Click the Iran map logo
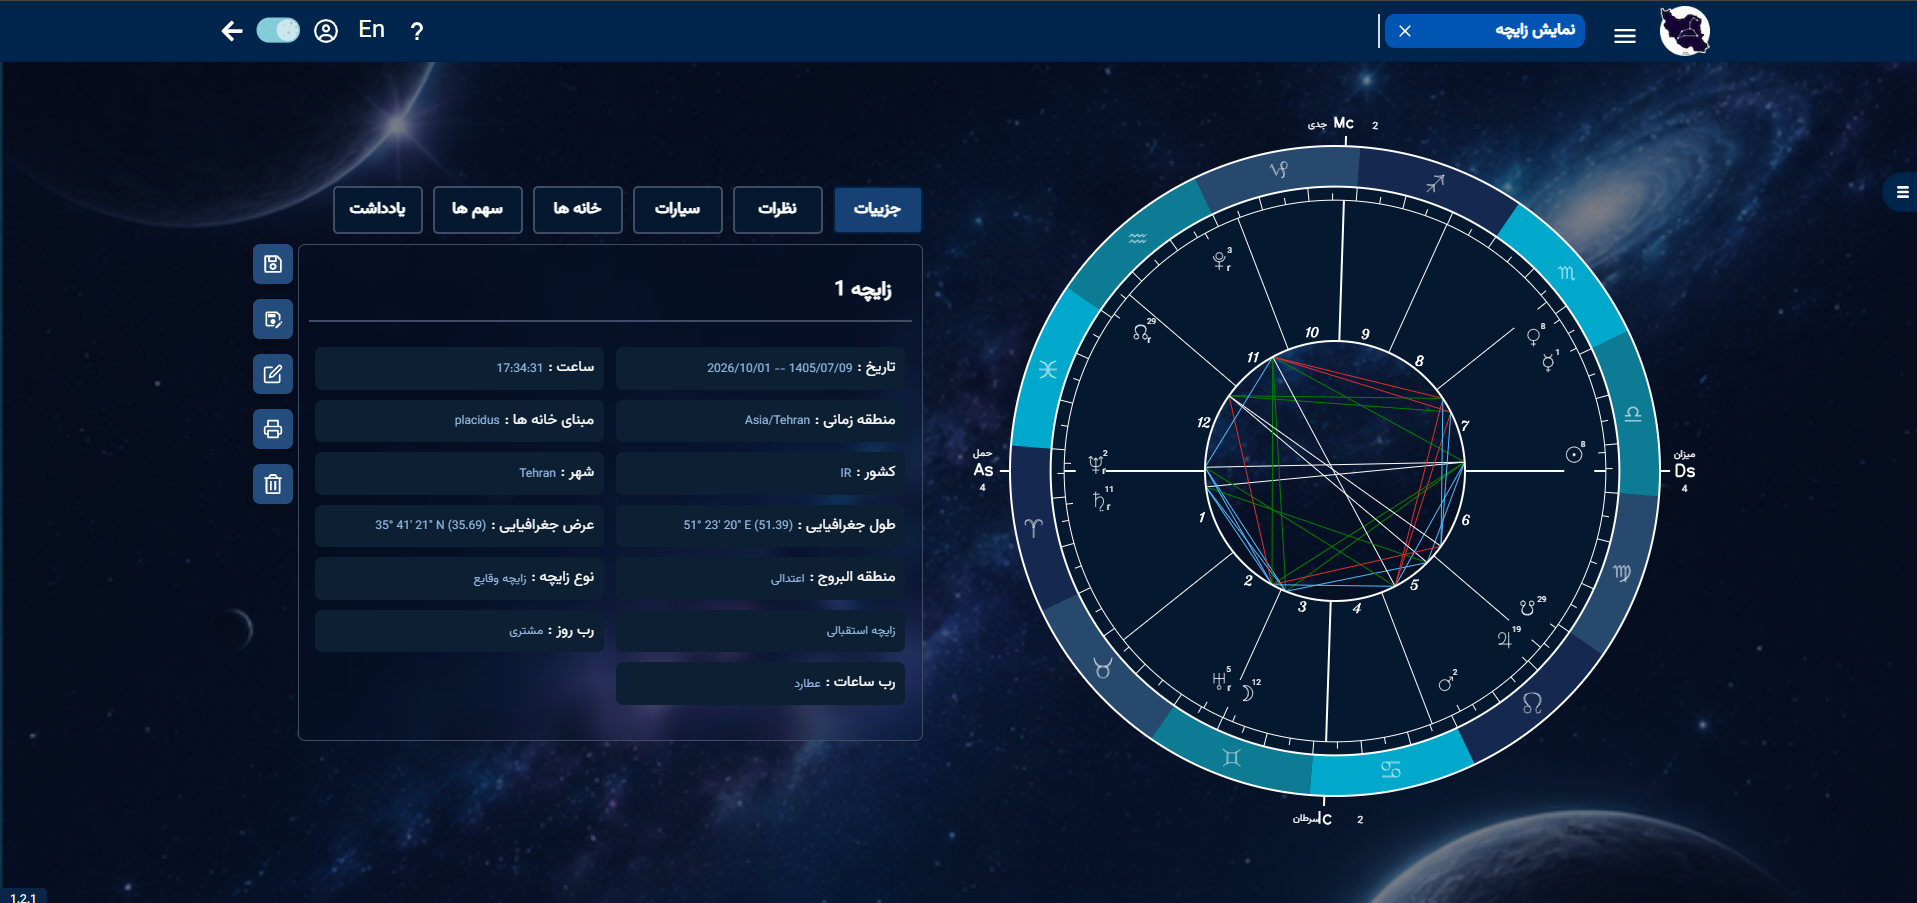 (1685, 31)
